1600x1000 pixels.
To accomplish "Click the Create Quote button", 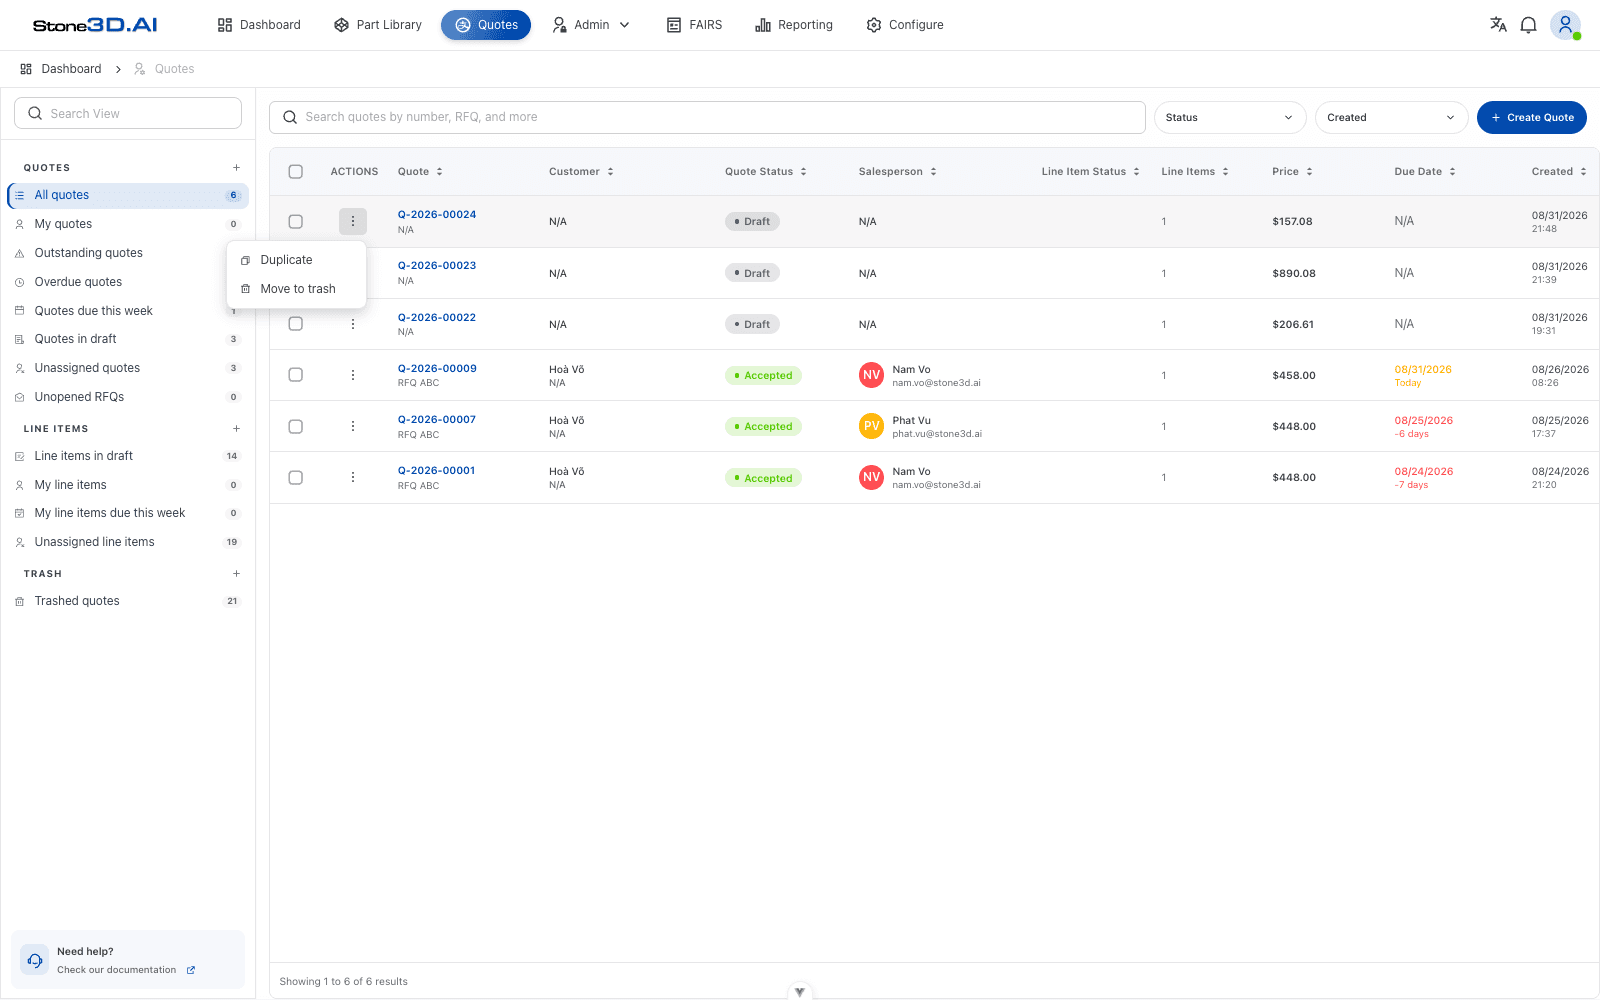I will pos(1532,117).
